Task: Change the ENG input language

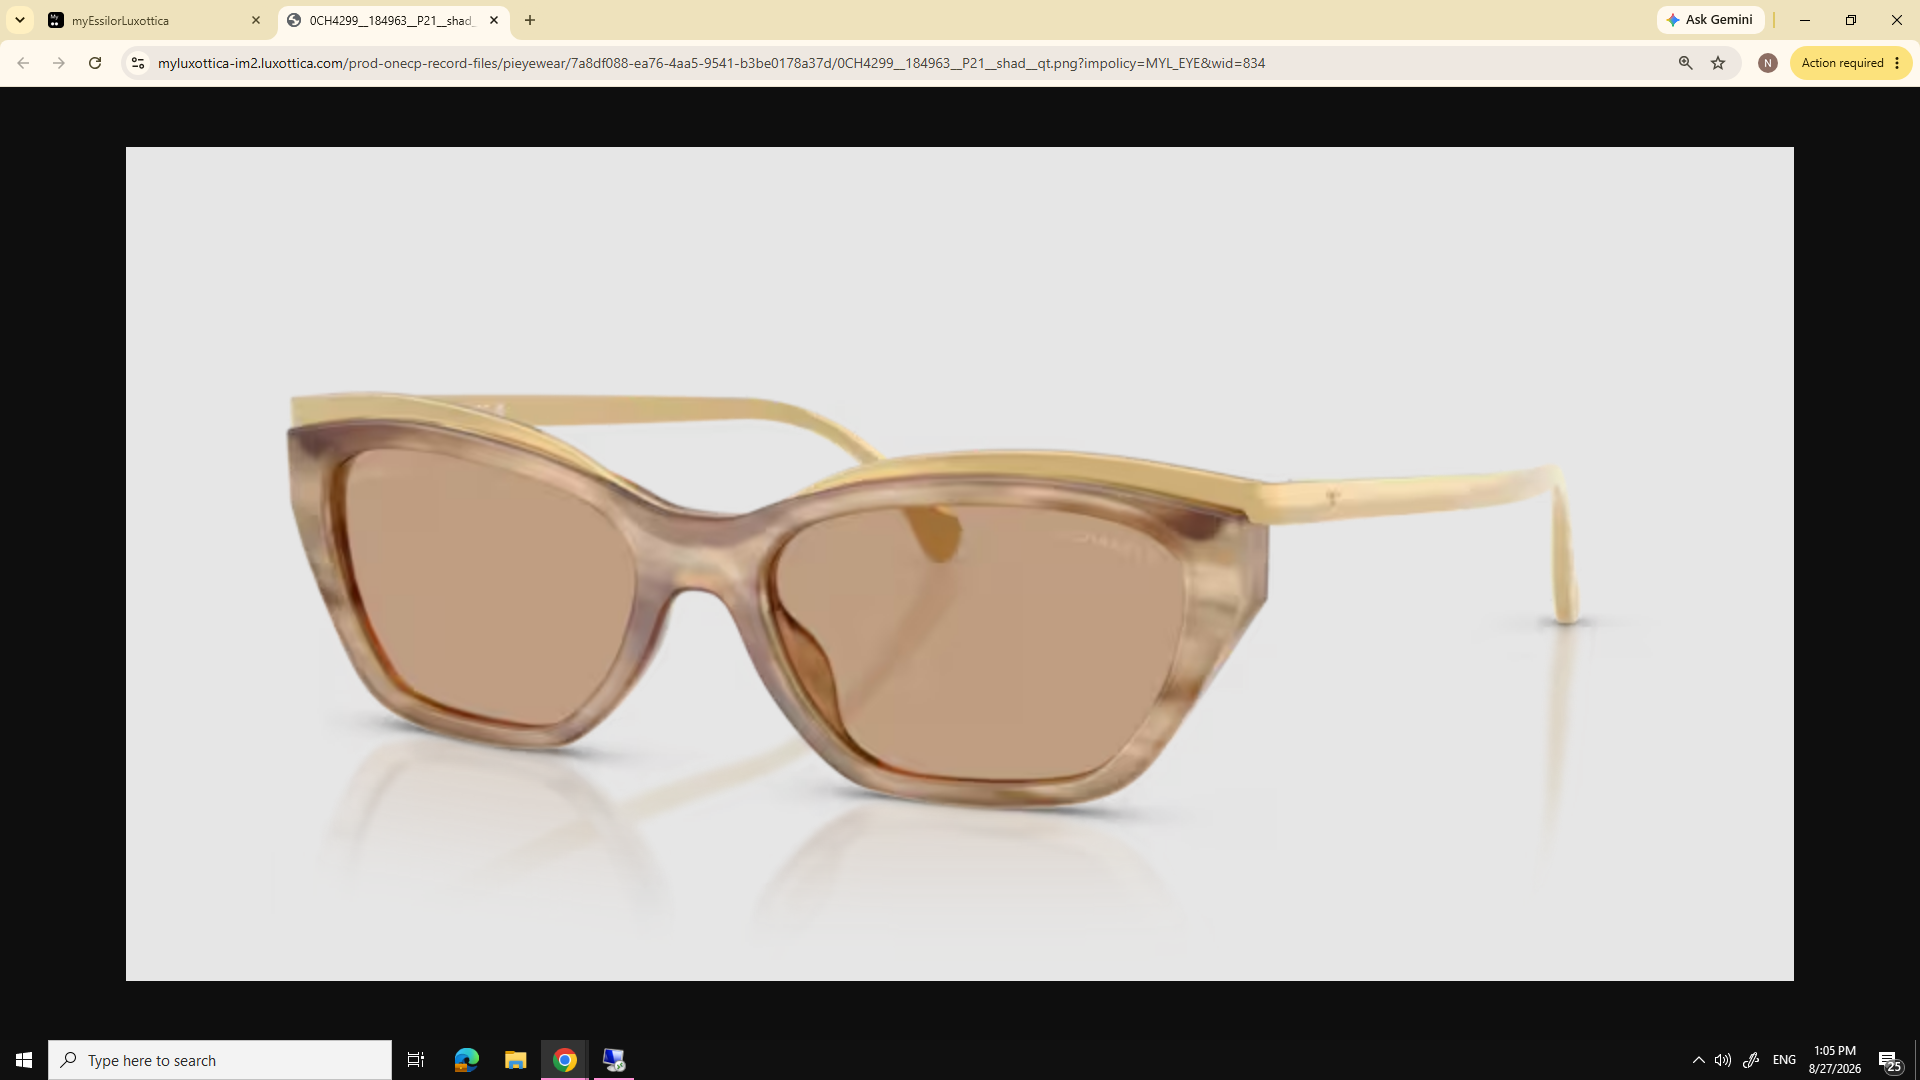Action: (x=1784, y=1060)
